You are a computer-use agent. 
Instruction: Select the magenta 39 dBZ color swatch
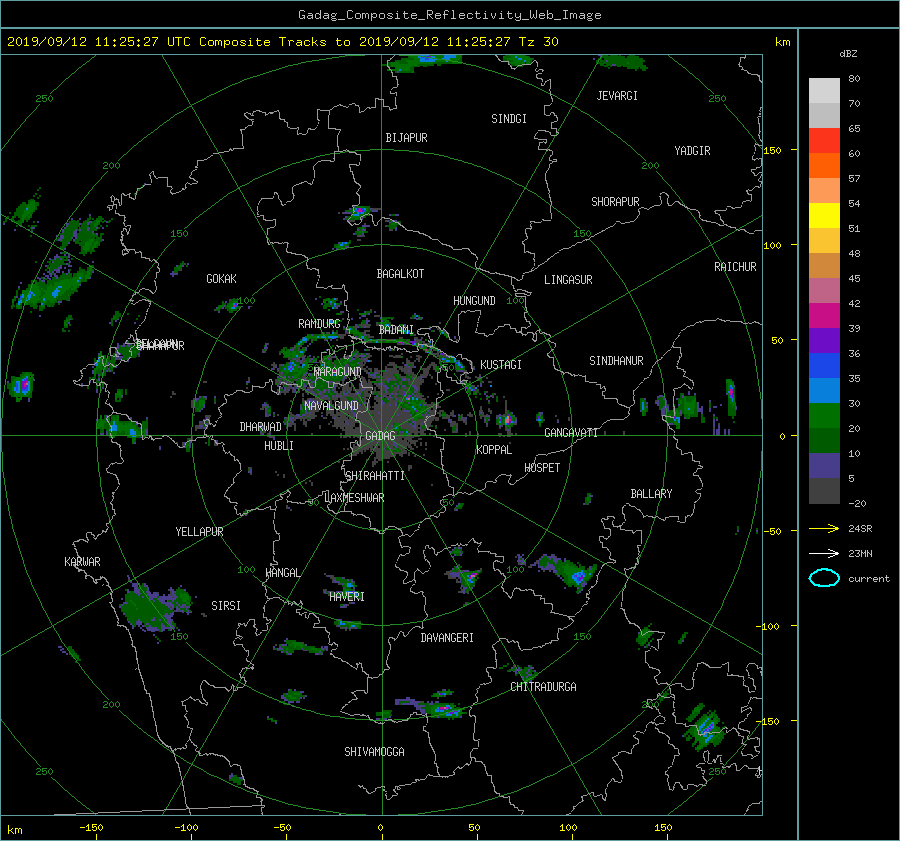[824, 315]
